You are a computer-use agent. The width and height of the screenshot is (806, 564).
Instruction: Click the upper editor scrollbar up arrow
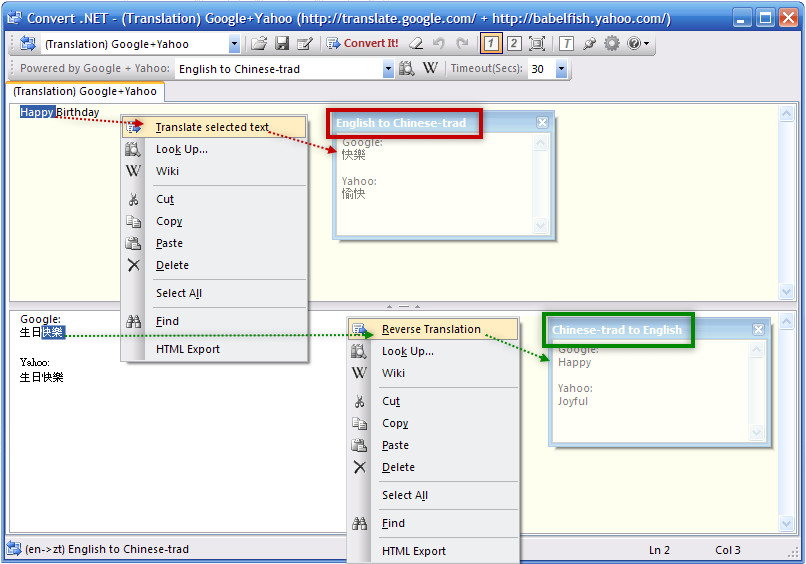(786, 114)
